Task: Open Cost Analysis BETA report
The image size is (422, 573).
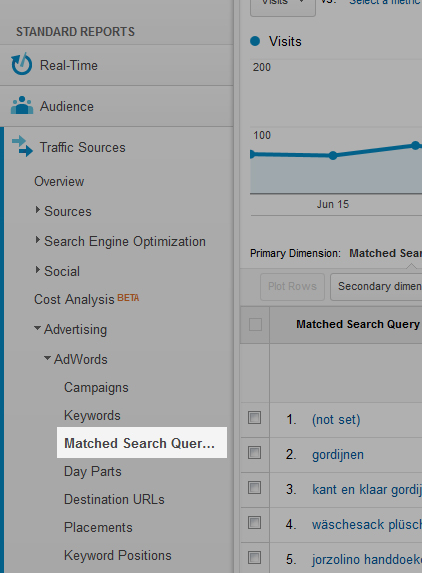Action: (x=87, y=299)
